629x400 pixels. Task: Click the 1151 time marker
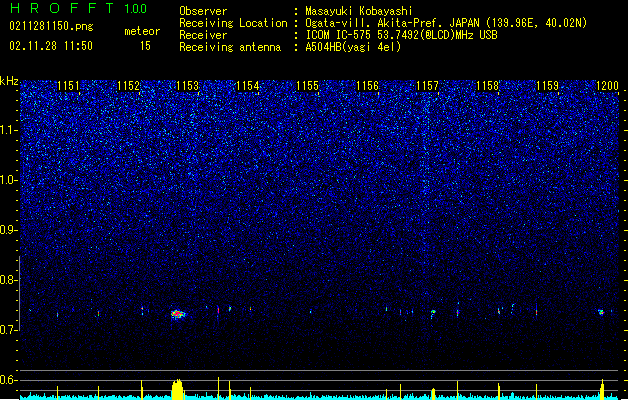pyautogui.click(x=68, y=86)
